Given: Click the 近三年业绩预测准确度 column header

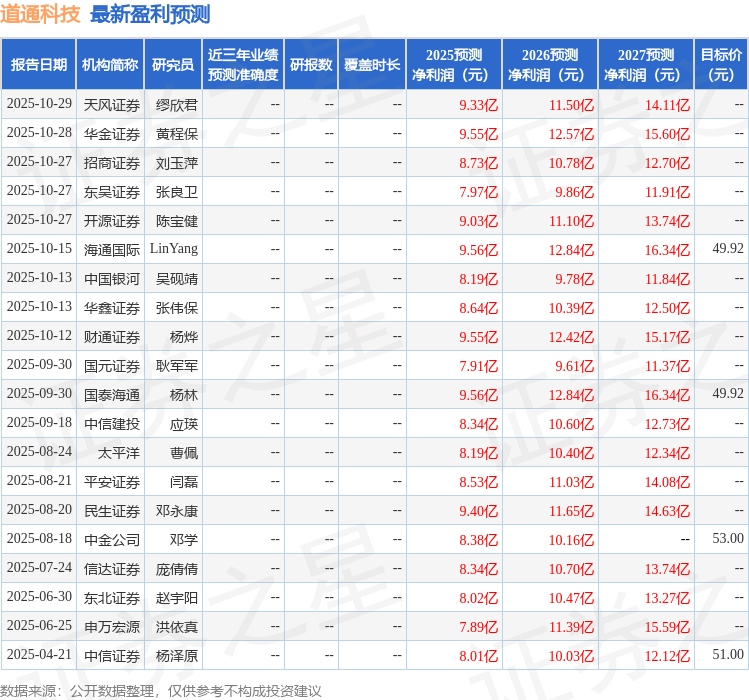Looking at the screenshot, I should pyautogui.click(x=243, y=65).
